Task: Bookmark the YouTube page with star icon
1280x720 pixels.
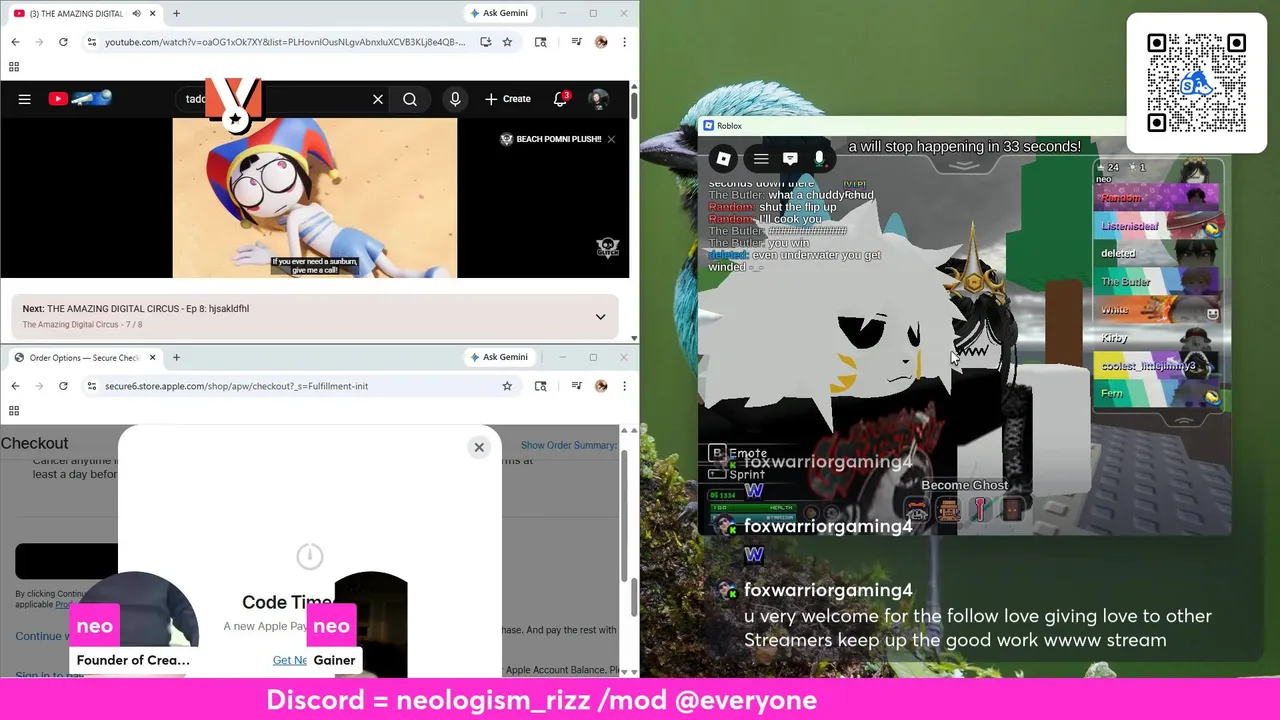Action: point(507,42)
